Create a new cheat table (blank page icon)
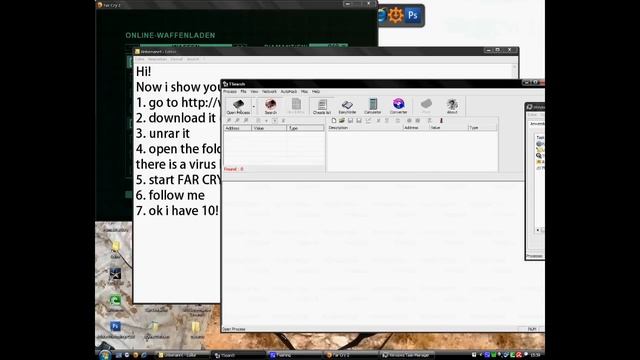This screenshot has width=640, height=360. 334,121
